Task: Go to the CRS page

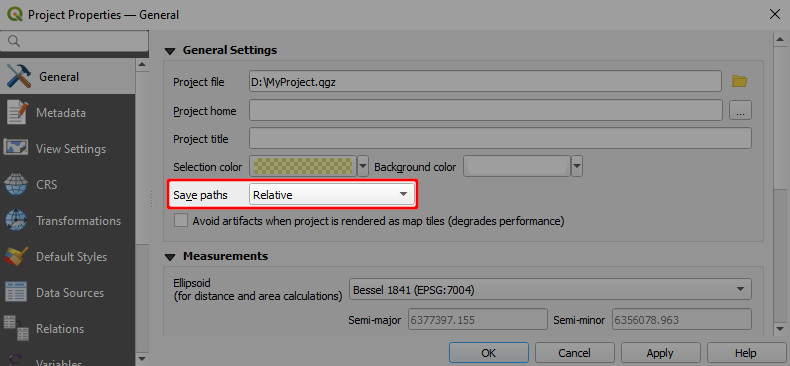Action: point(68,185)
